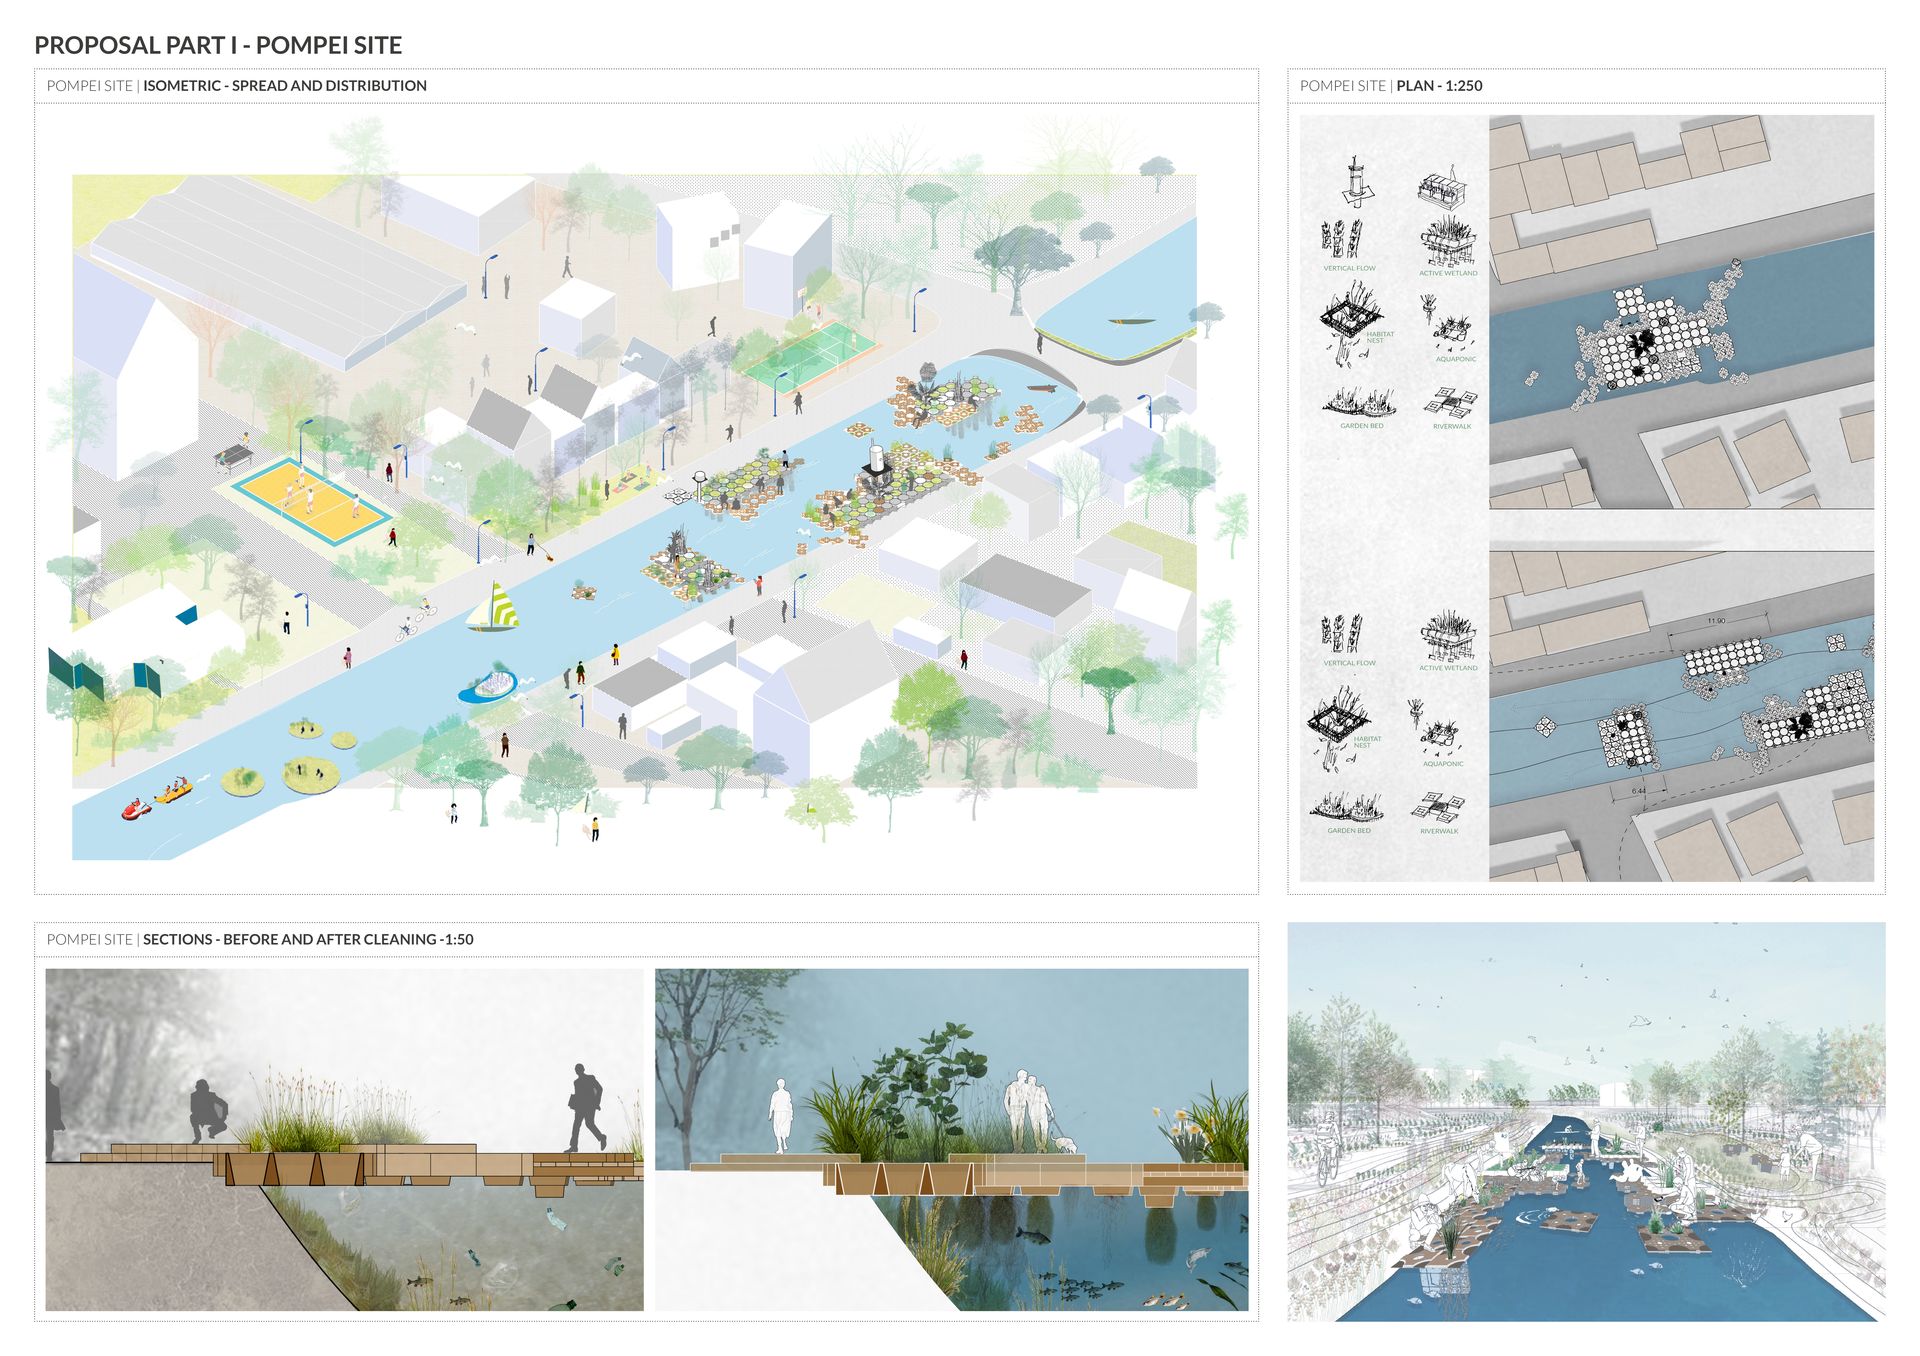Click the 'ACTIVE WETLAND' label in lower legend

pyautogui.click(x=1447, y=668)
